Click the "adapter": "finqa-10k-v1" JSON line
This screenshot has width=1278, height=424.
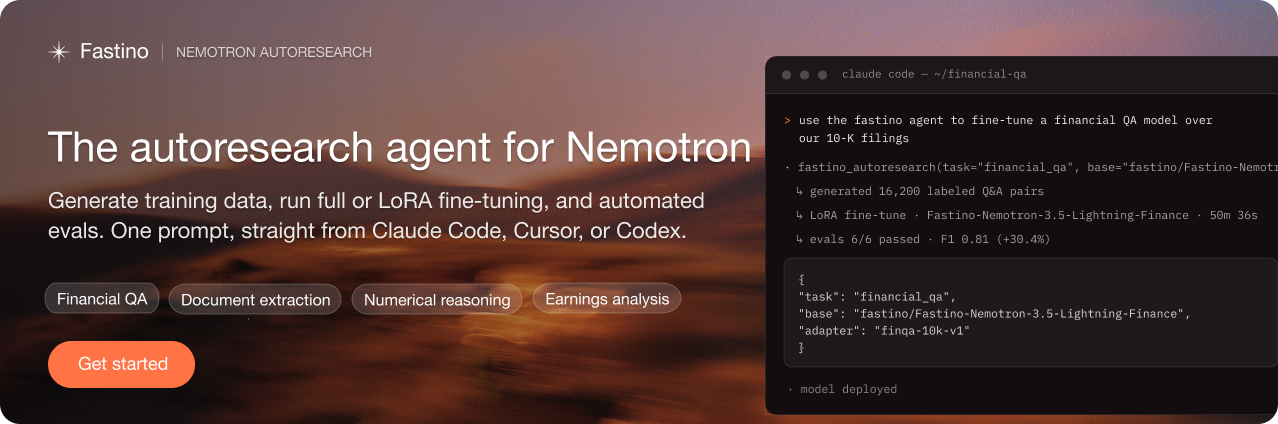click(884, 330)
